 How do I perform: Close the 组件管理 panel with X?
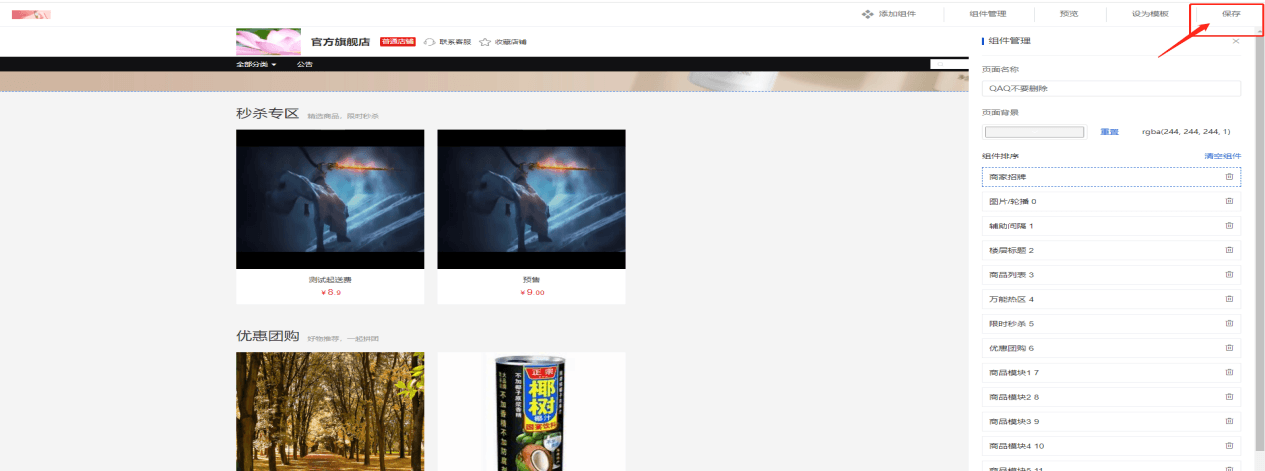tap(1235, 41)
